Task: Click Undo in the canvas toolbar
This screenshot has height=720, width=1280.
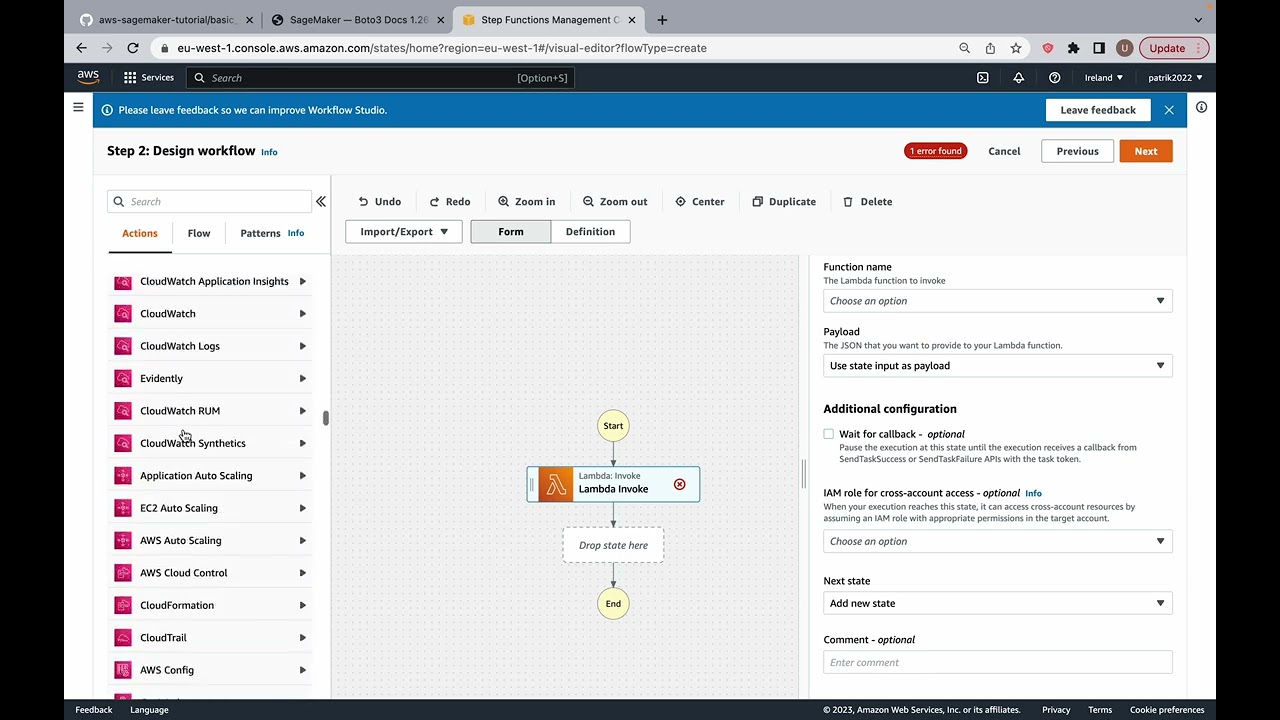Action: coord(379,202)
